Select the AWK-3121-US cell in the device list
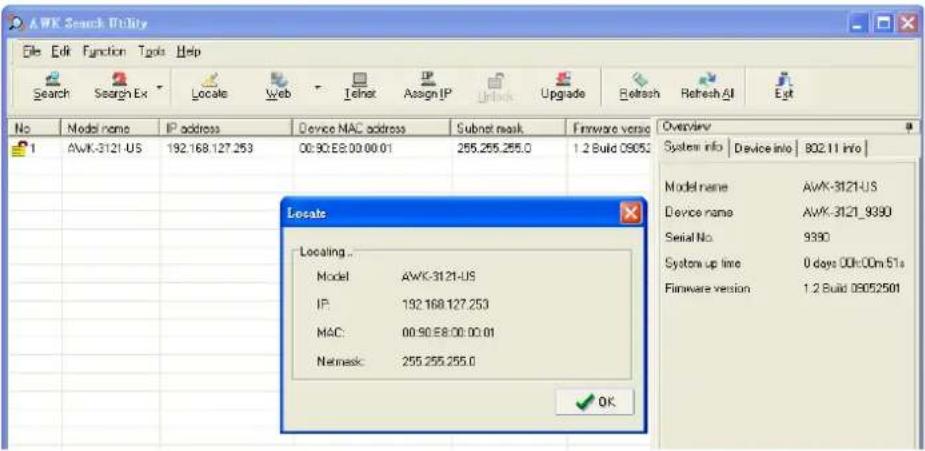This screenshot has width=925, height=451. point(104,149)
